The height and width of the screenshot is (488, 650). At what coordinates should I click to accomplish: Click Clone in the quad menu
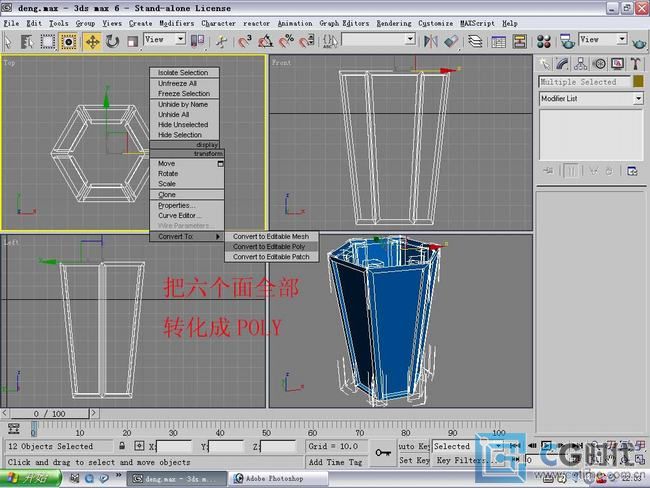tap(187, 194)
